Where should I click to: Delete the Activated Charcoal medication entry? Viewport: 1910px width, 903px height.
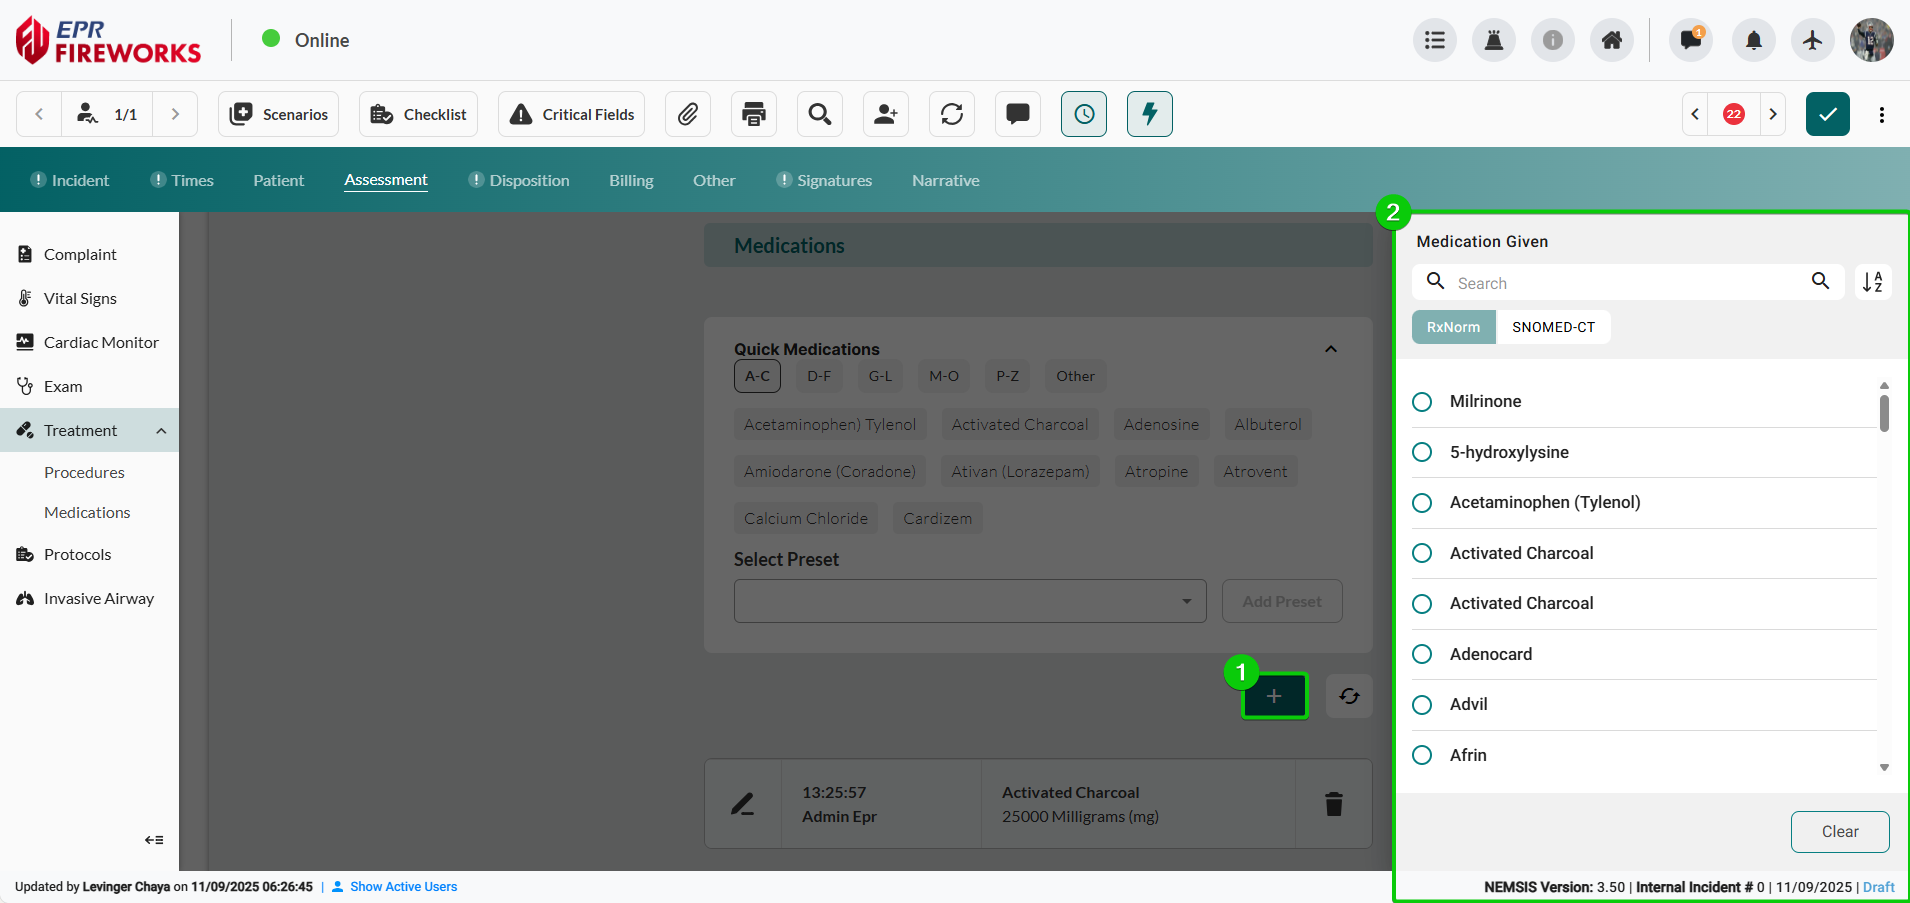pyautogui.click(x=1334, y=804)
